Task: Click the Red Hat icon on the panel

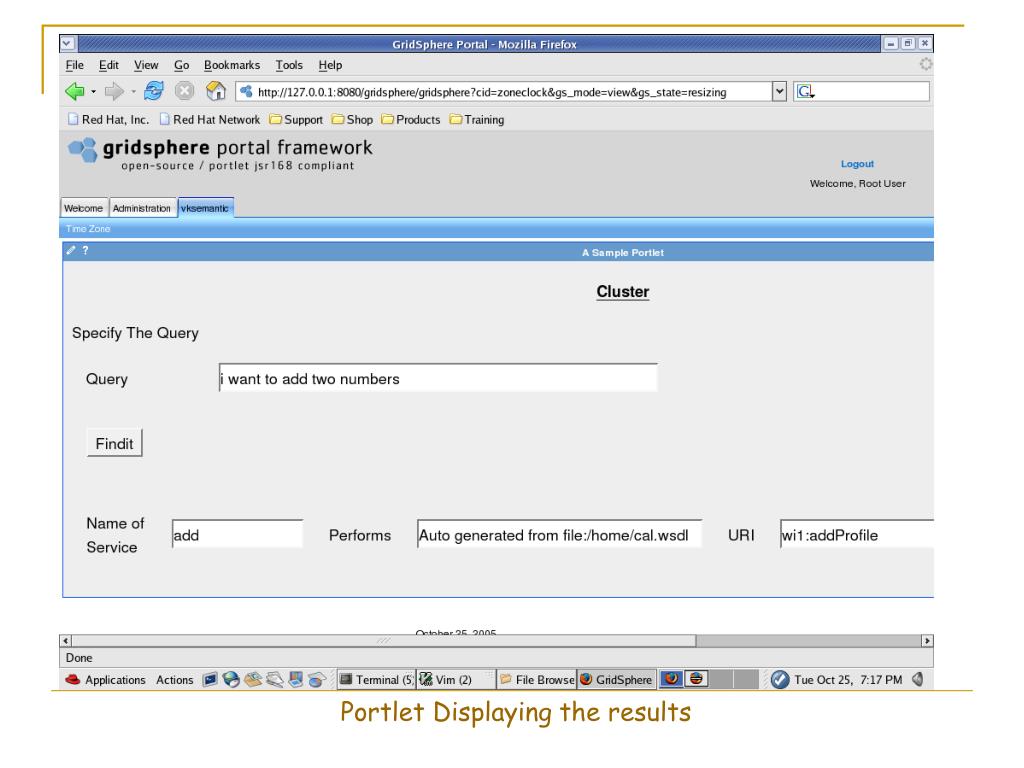Action: [x=72, y=680]
